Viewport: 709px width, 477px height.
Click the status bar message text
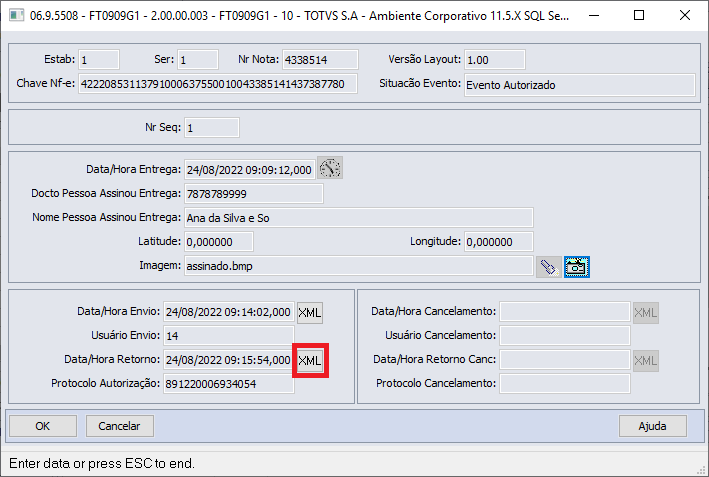(102, 463)
